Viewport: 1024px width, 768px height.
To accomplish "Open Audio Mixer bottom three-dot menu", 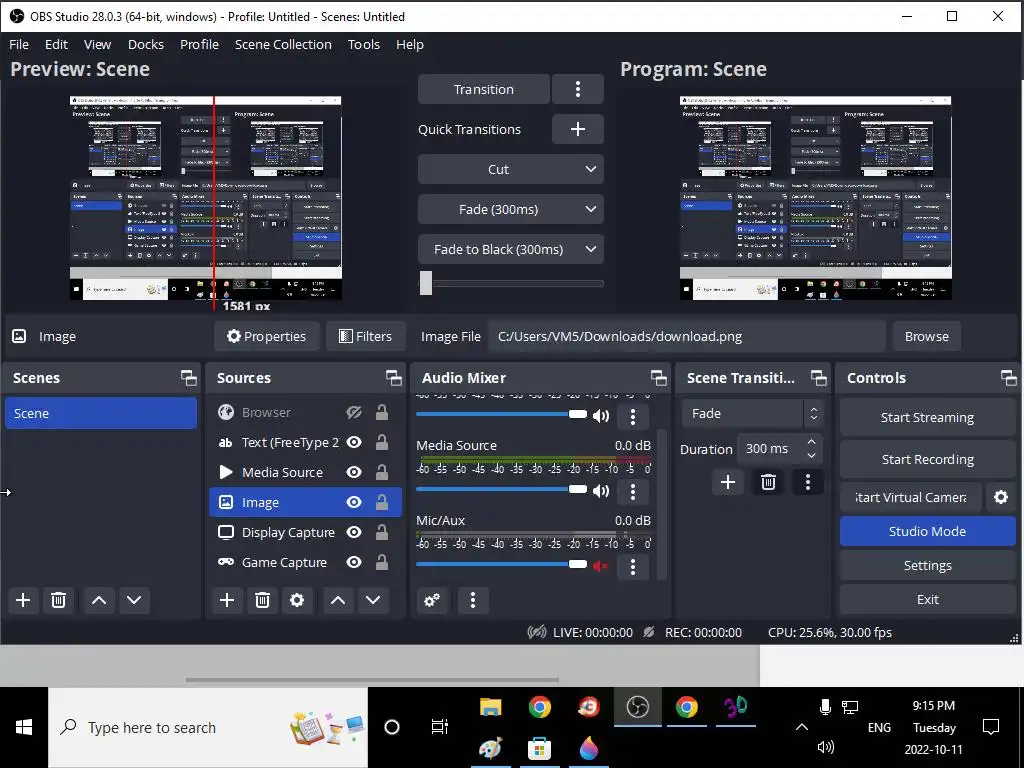I will [x=473, y=600].
